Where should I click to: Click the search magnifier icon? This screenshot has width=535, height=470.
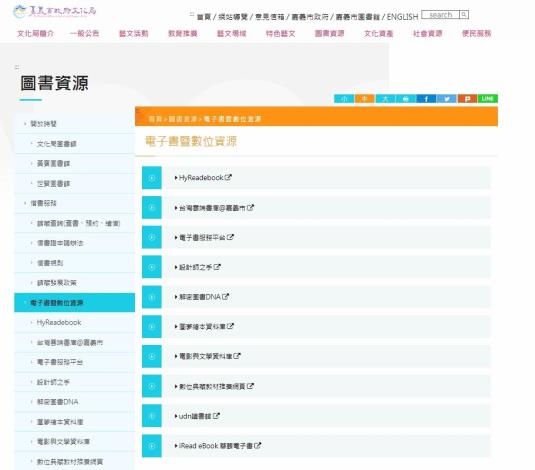coord(464,15)
